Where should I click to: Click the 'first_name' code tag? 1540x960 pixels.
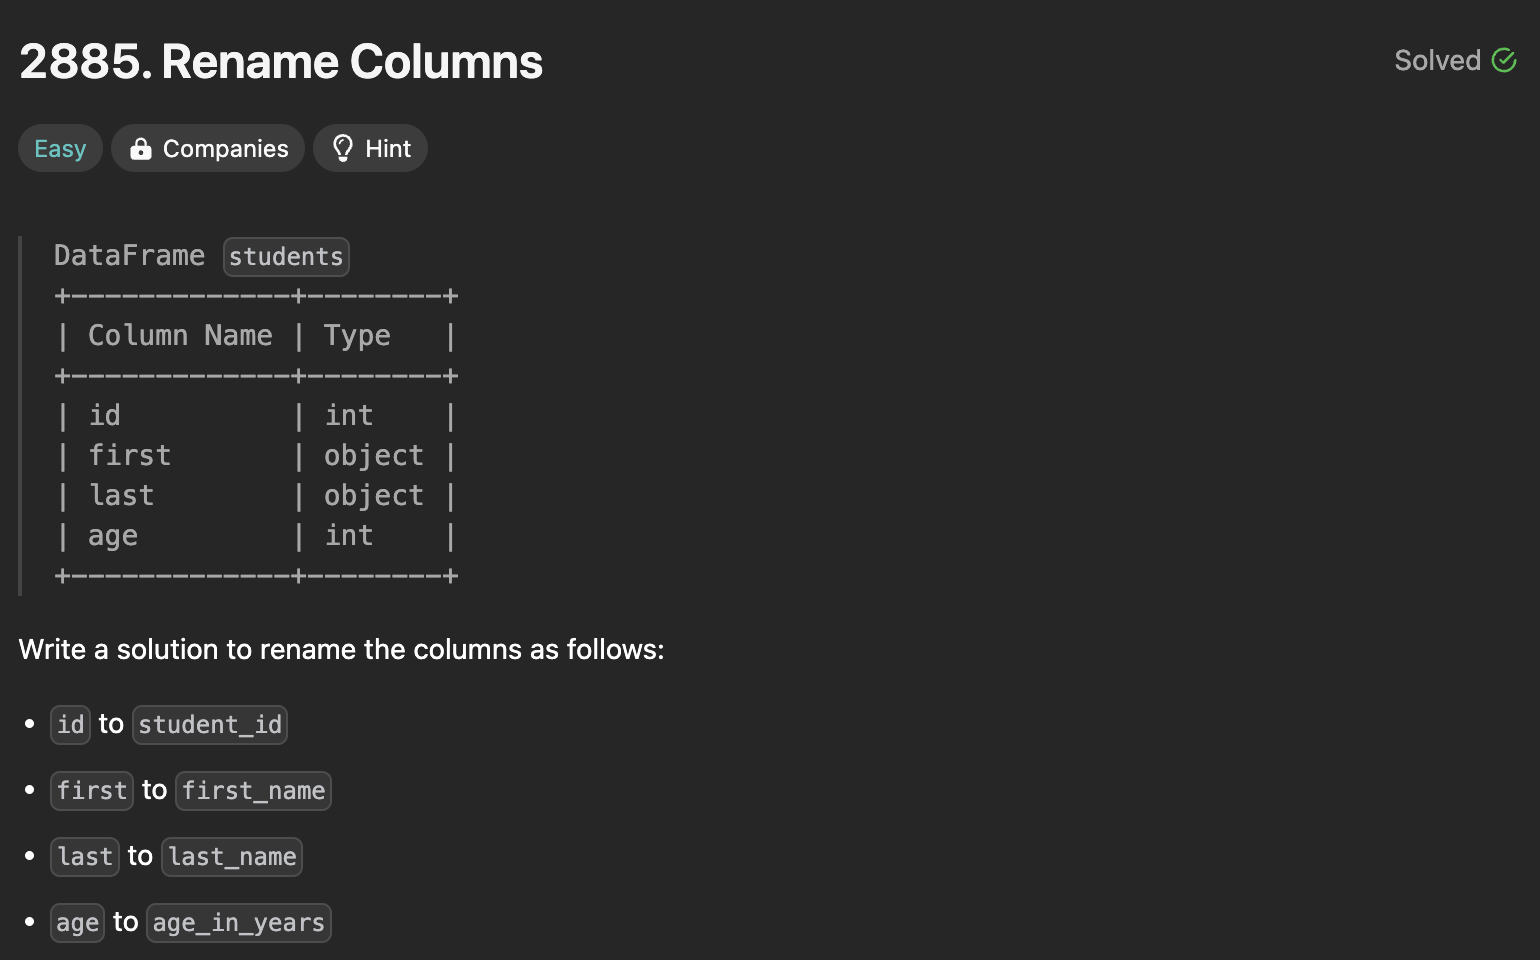click(253, 791)
